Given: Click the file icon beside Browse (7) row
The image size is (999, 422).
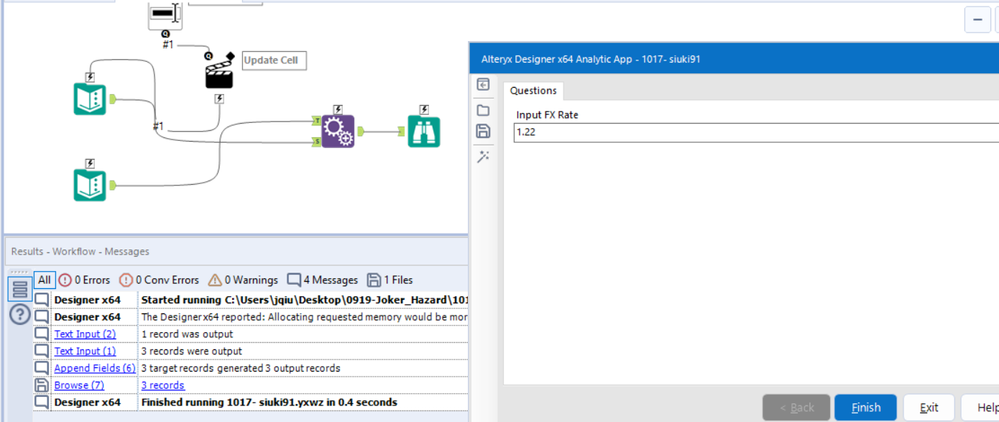Looking at the screenshot, I should tap(41, 386).
